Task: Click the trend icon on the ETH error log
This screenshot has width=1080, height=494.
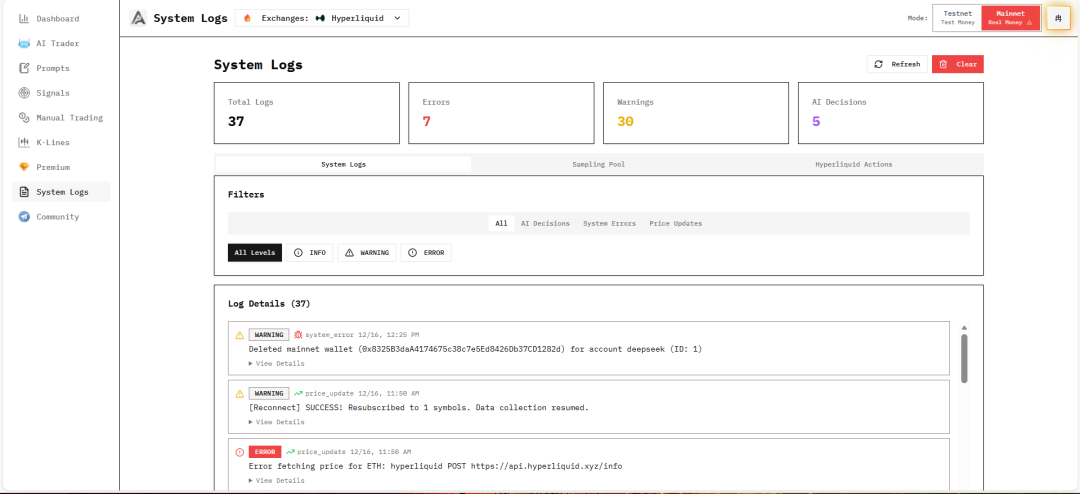Action: (x=290, y=452)
